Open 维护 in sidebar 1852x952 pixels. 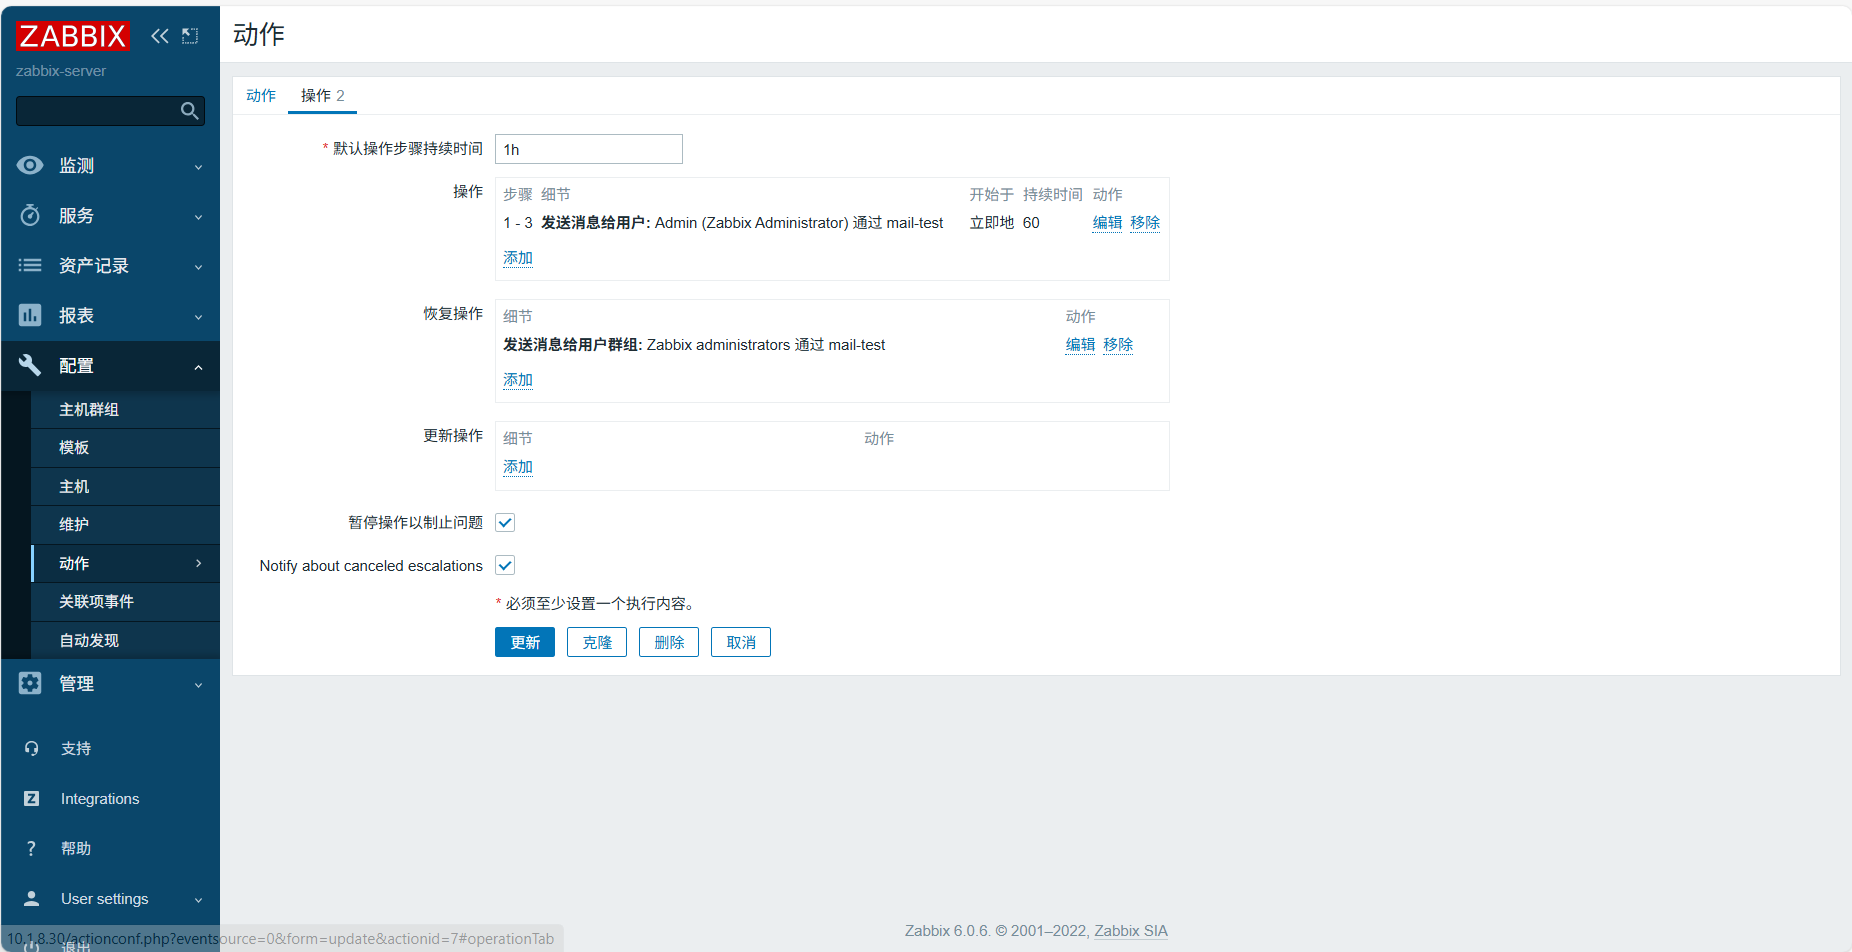point(125,525)
